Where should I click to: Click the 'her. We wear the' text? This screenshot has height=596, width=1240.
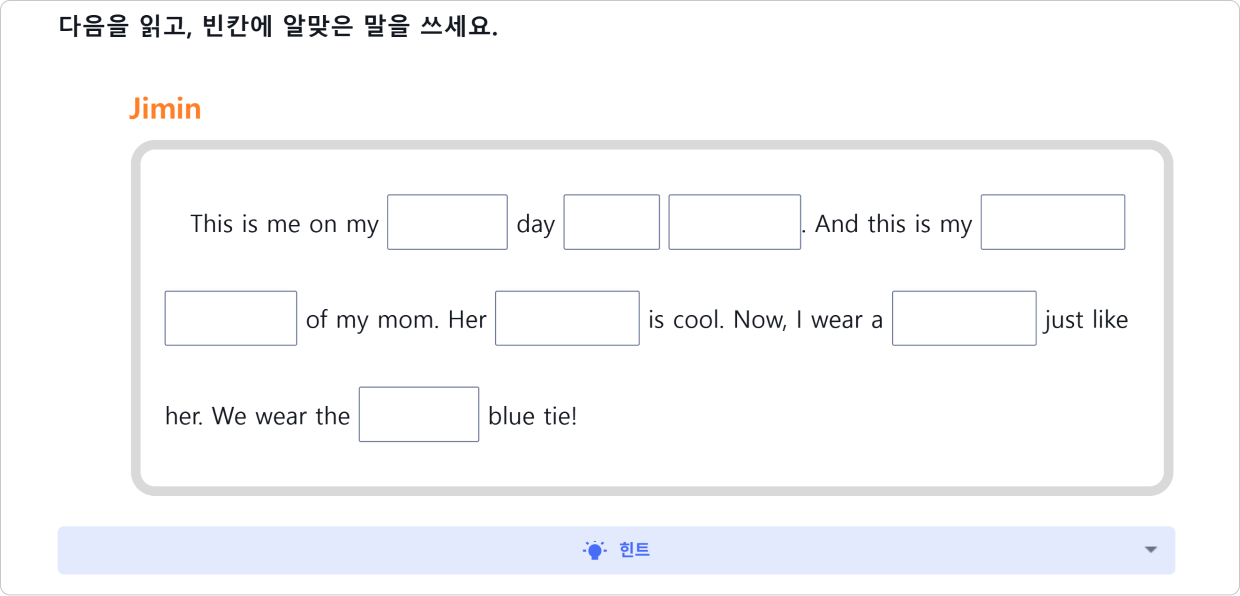257,416
